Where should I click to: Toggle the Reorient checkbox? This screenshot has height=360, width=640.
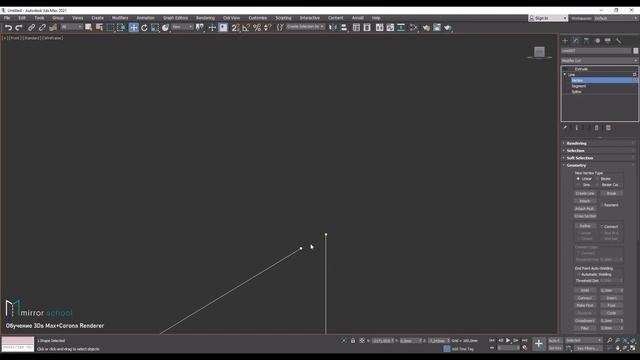(x=602, y=205)
